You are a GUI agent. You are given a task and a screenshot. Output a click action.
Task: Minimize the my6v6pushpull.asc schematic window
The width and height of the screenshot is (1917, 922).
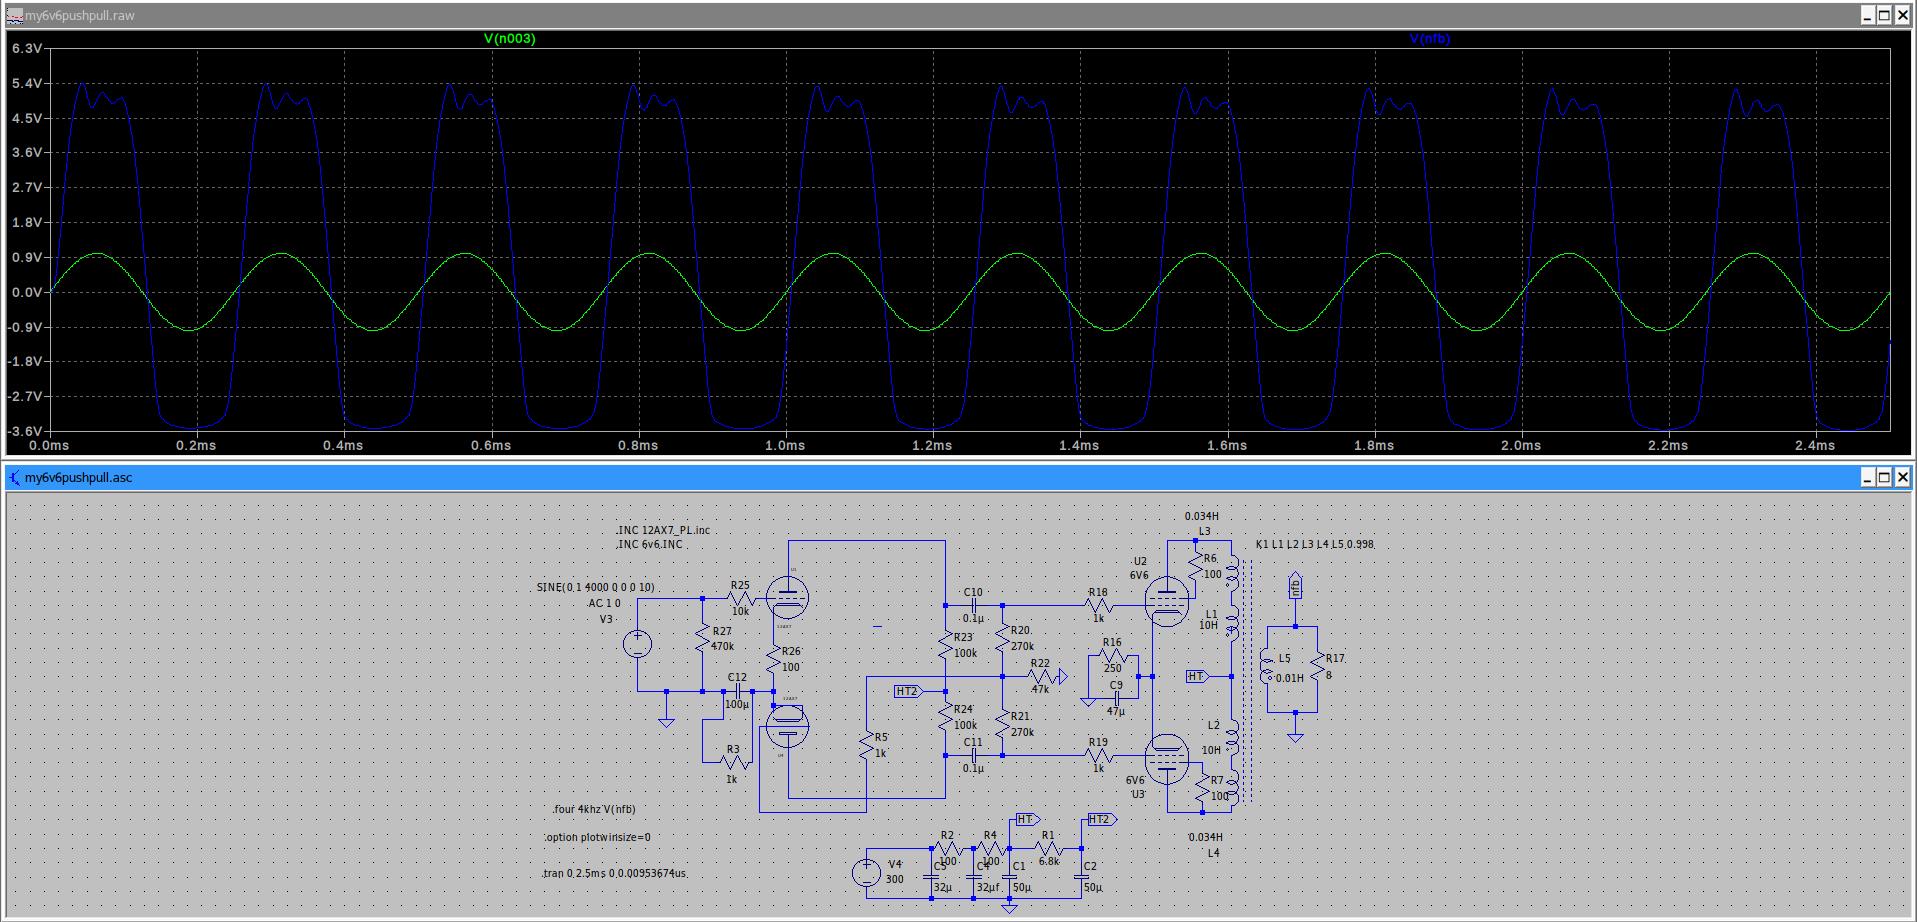pyautogui.click(x=1868, y=477)
